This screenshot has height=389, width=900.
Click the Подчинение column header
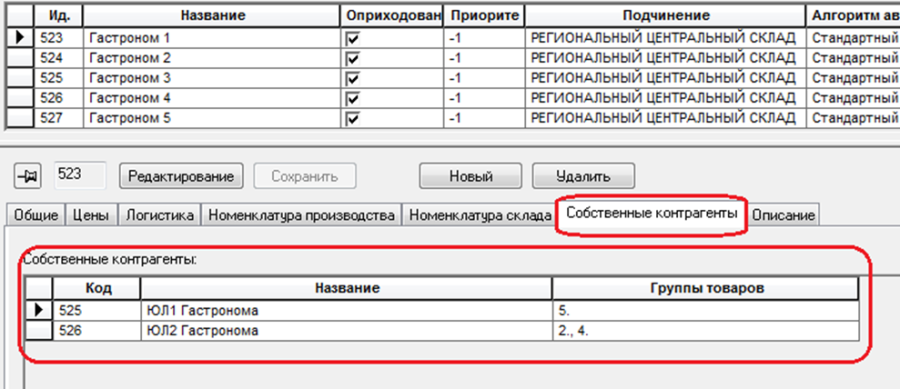(x=666, y=16)
